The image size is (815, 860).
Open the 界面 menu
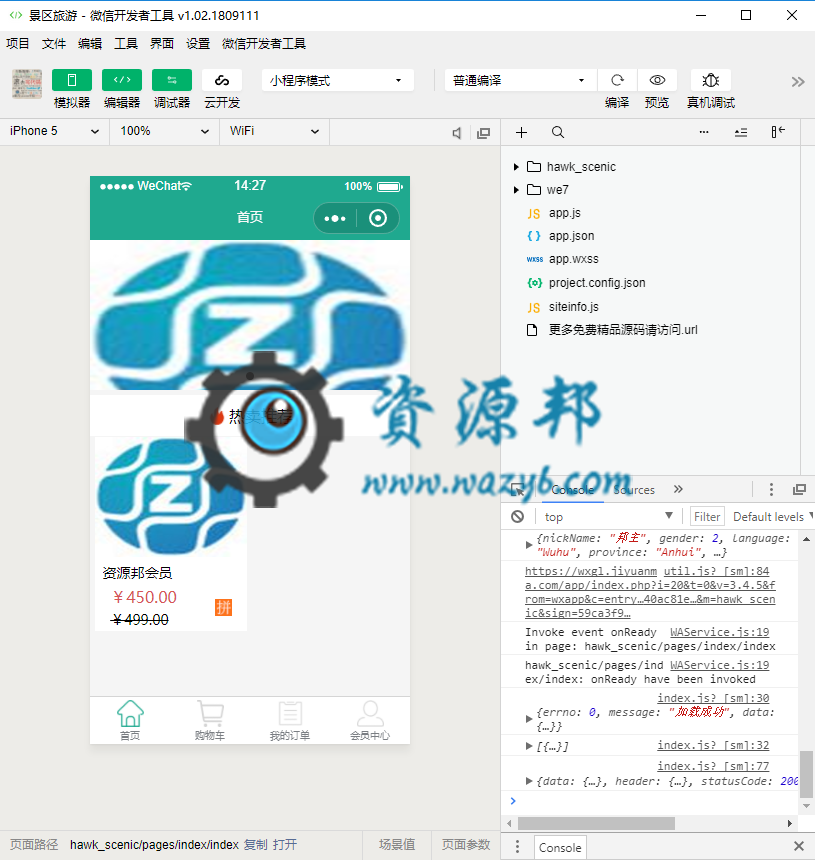tap(162, 43)
